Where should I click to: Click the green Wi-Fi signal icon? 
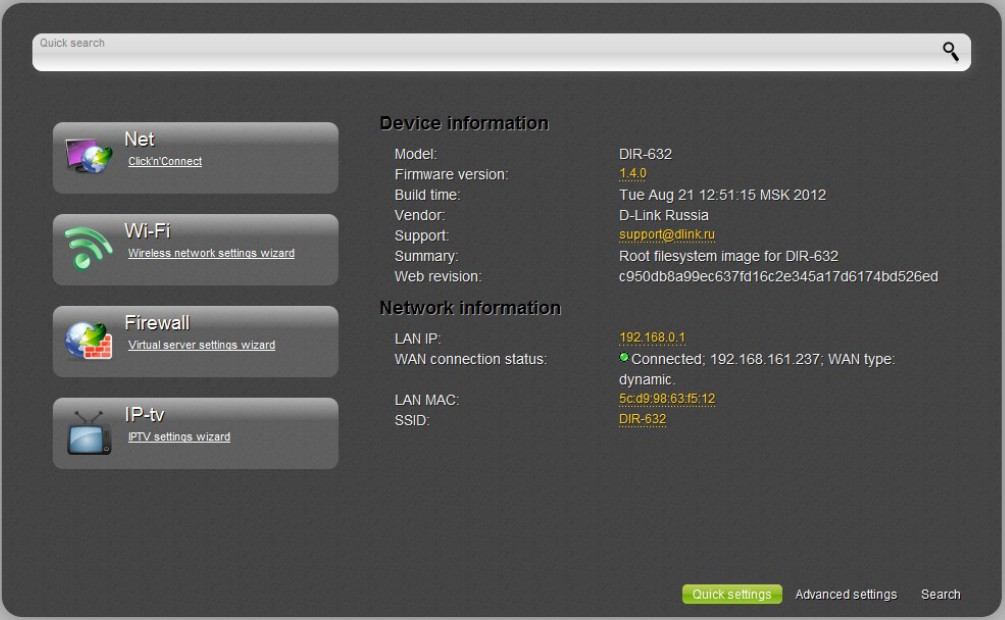point(88,248)
